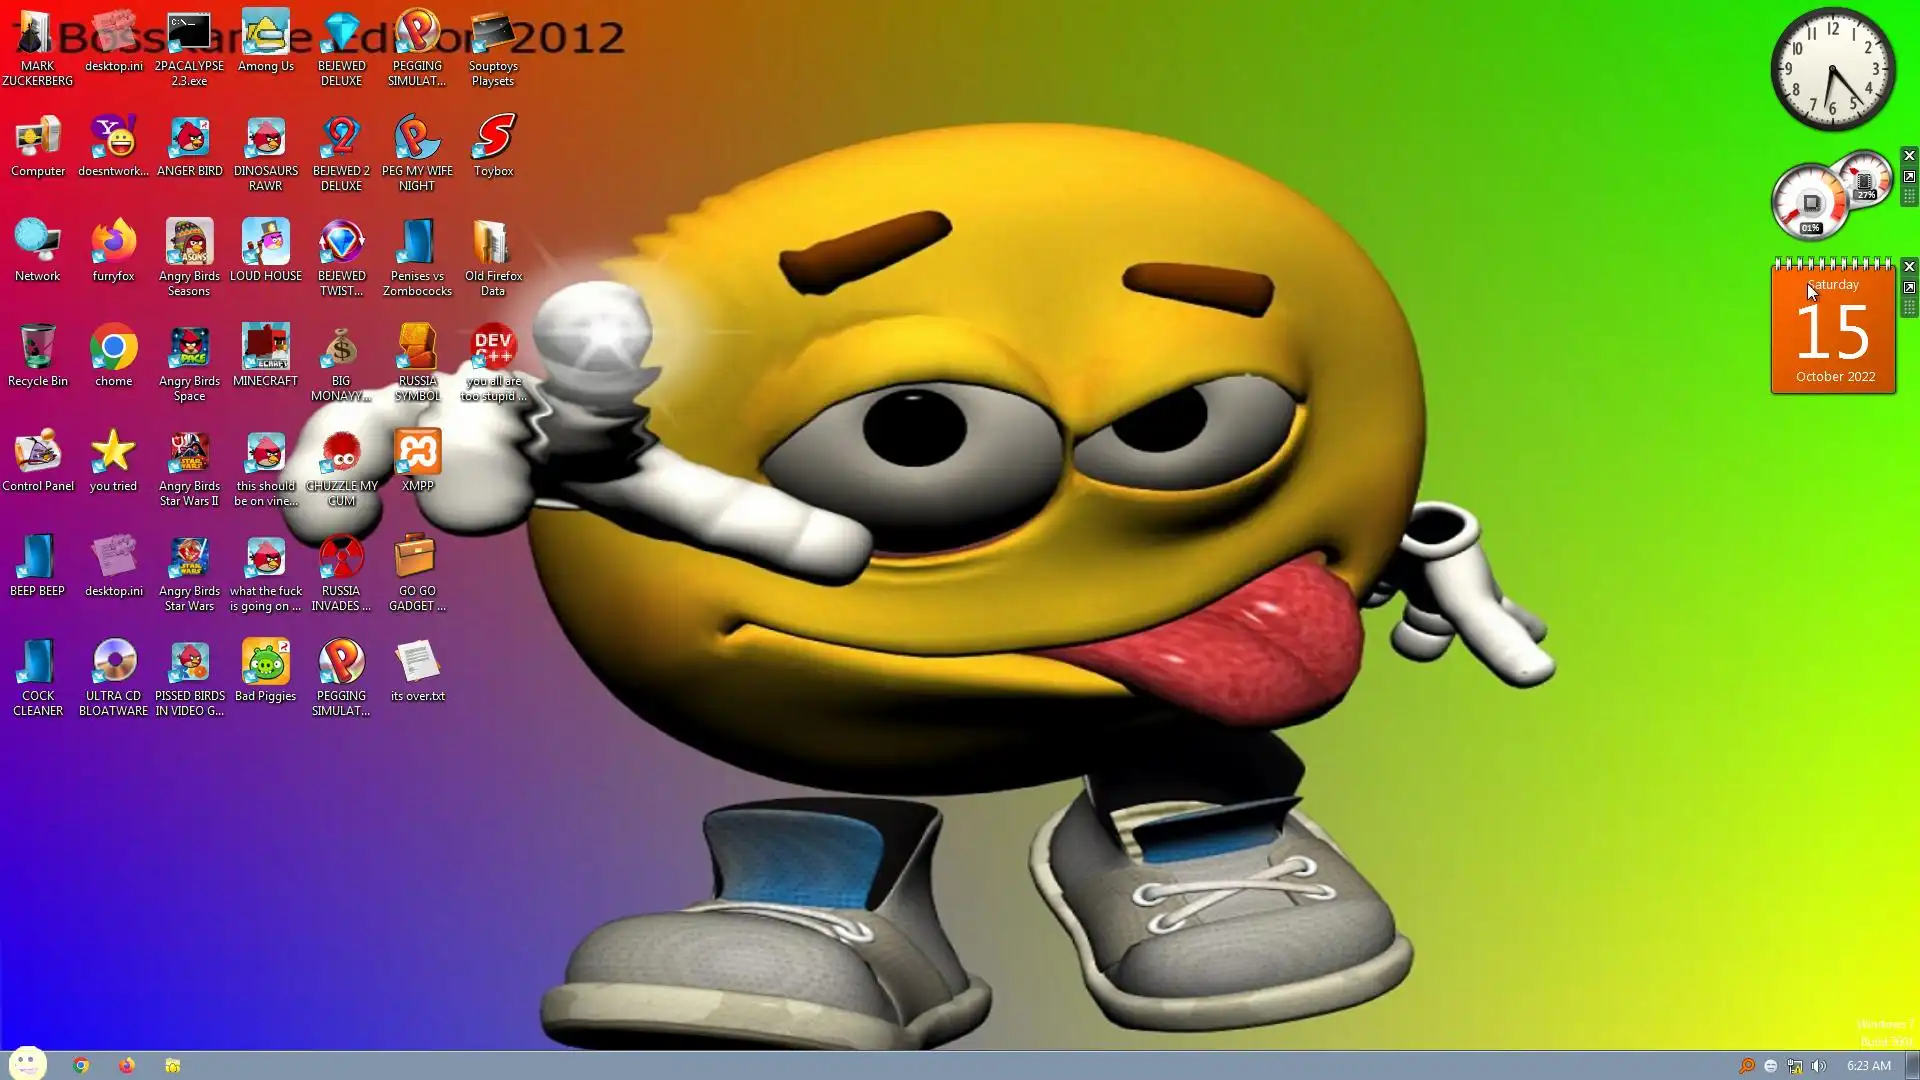The image size is (1920, 1080).
Task: Click the volume speaker tray icon
Action: 1819,1066
